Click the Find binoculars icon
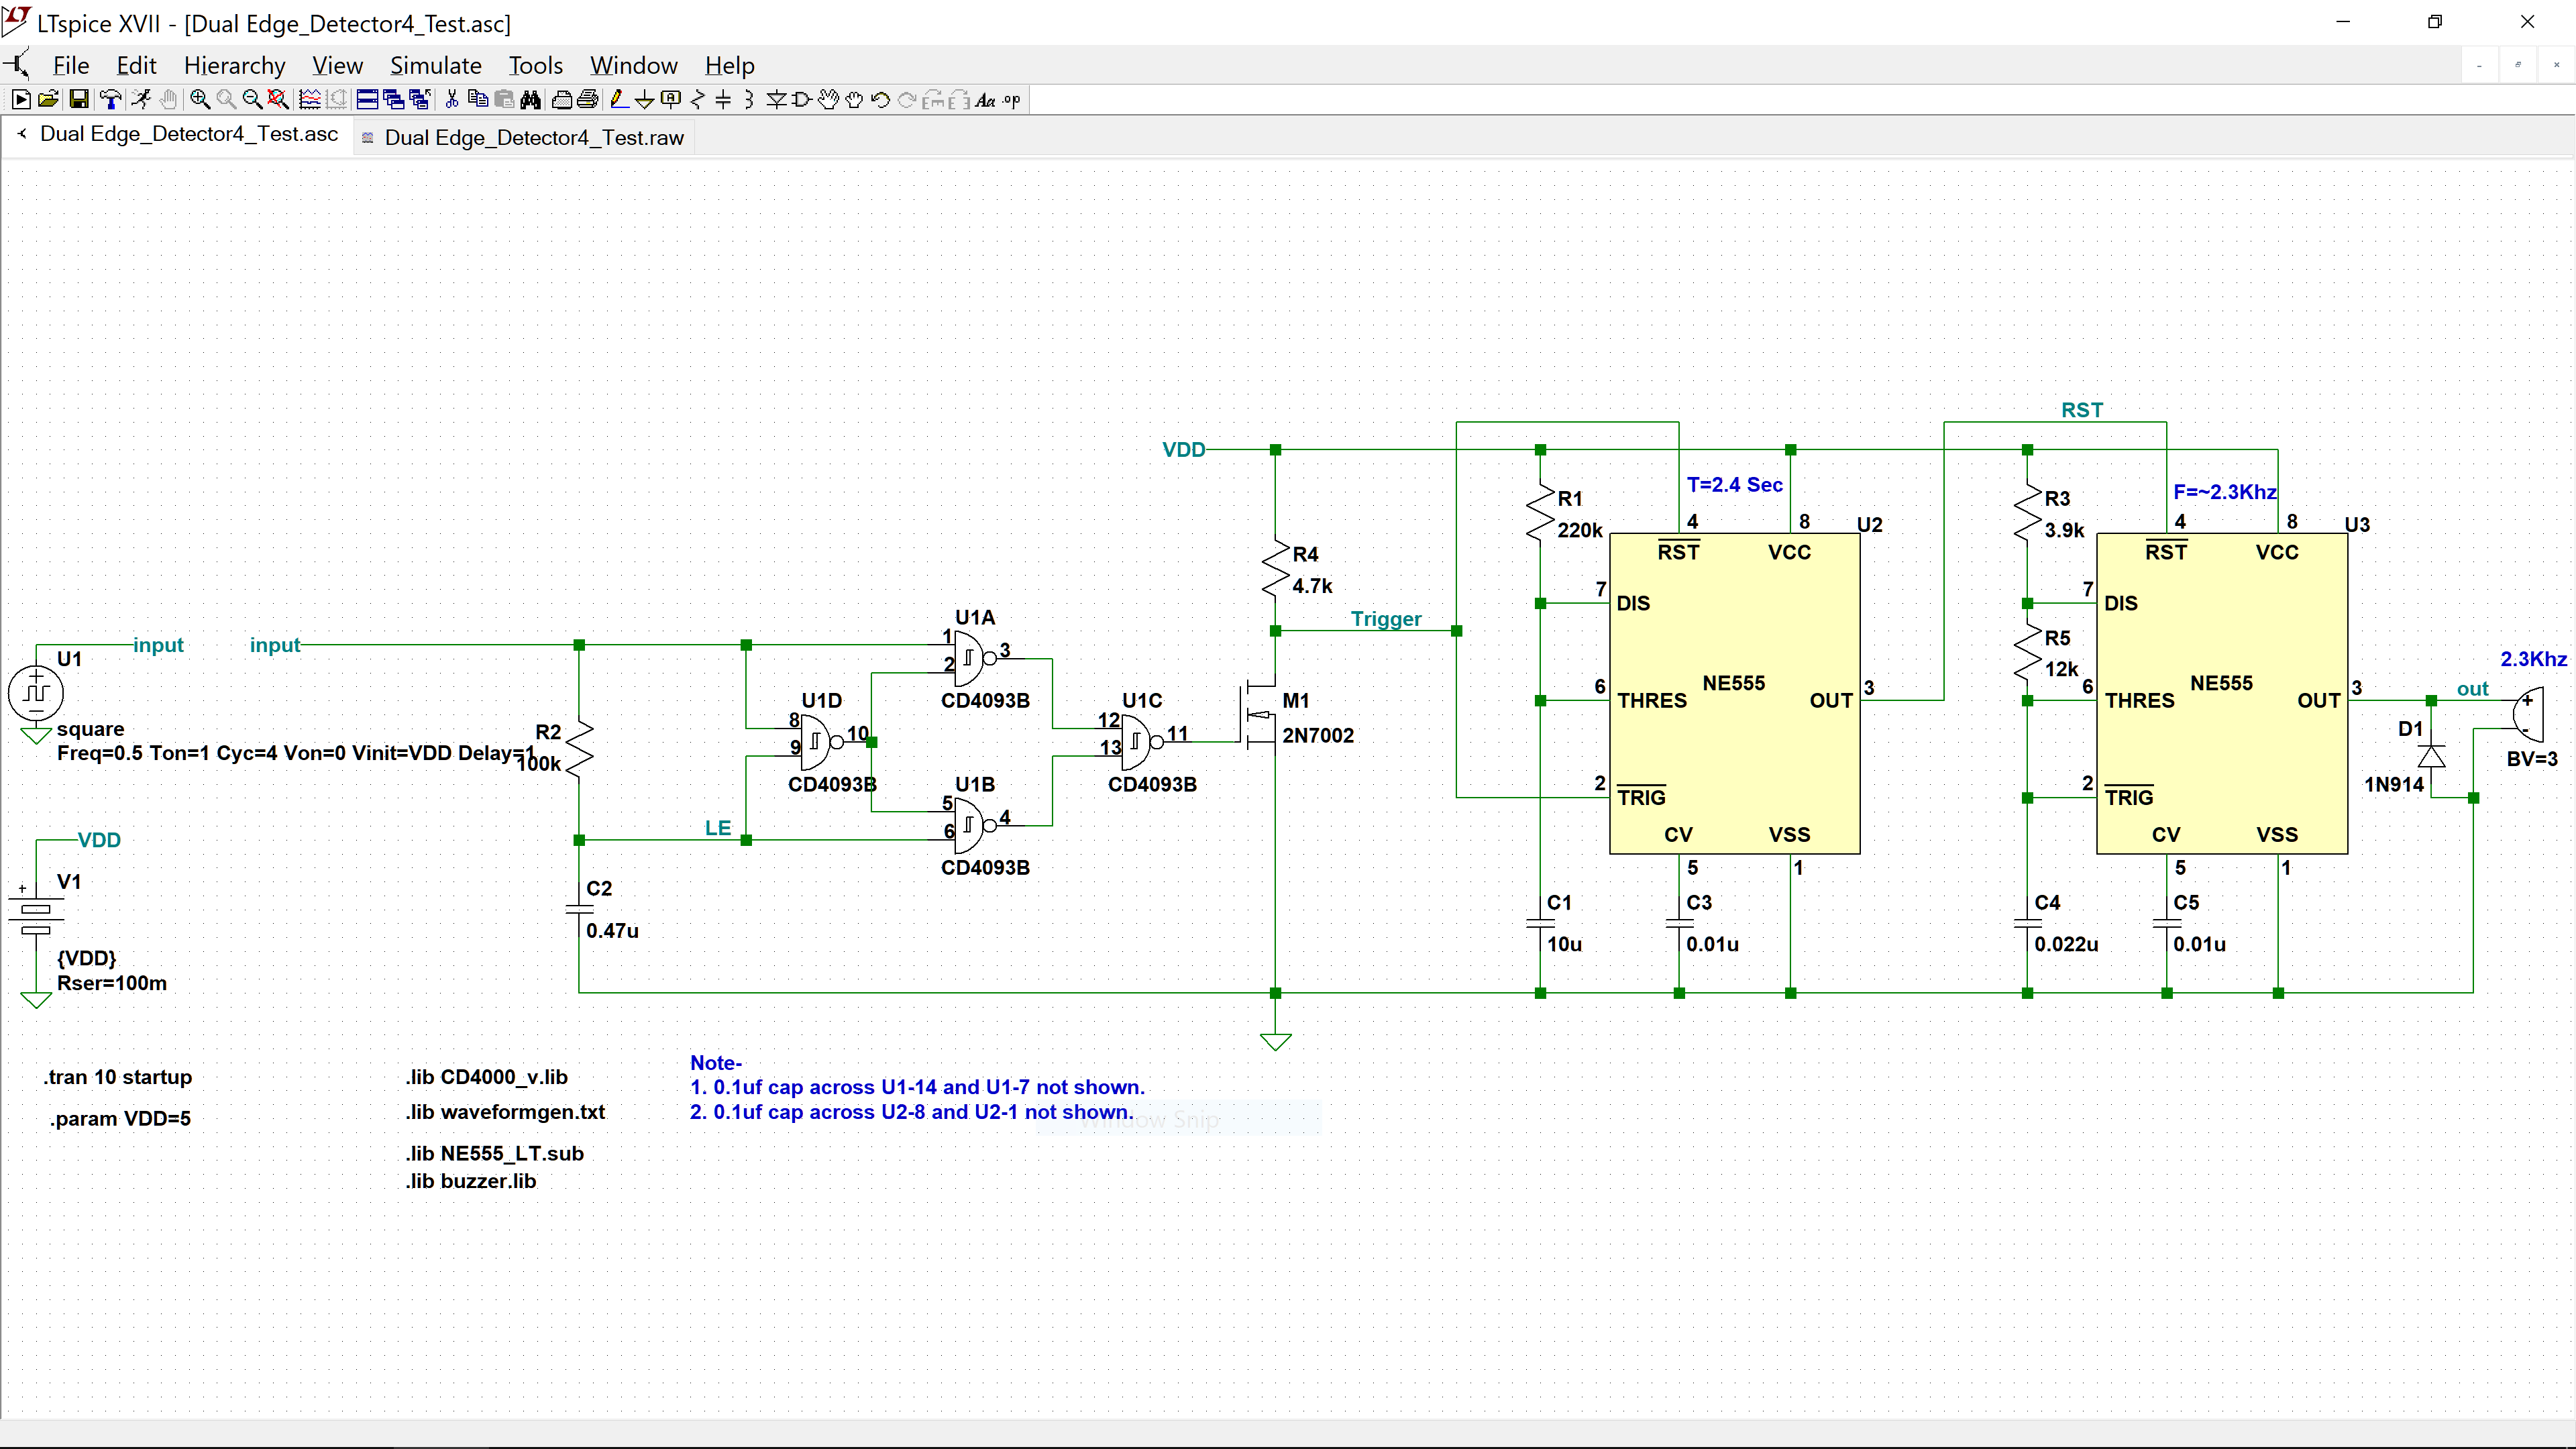 pyautogui.click(x=530, y=100)
